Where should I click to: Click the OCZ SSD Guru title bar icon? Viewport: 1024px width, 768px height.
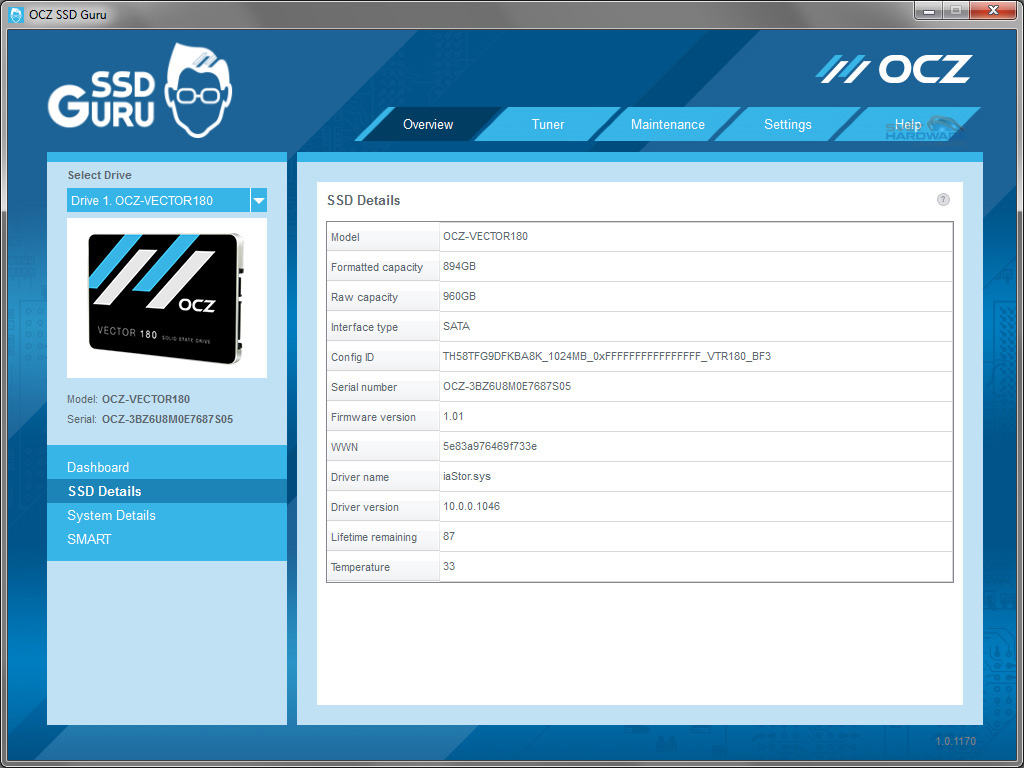point(14,14)
